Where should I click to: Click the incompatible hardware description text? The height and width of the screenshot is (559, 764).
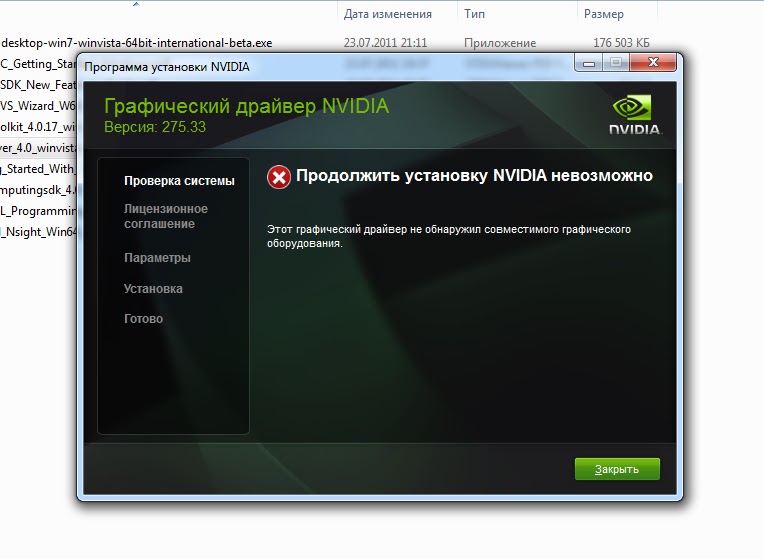click(449, 236)
